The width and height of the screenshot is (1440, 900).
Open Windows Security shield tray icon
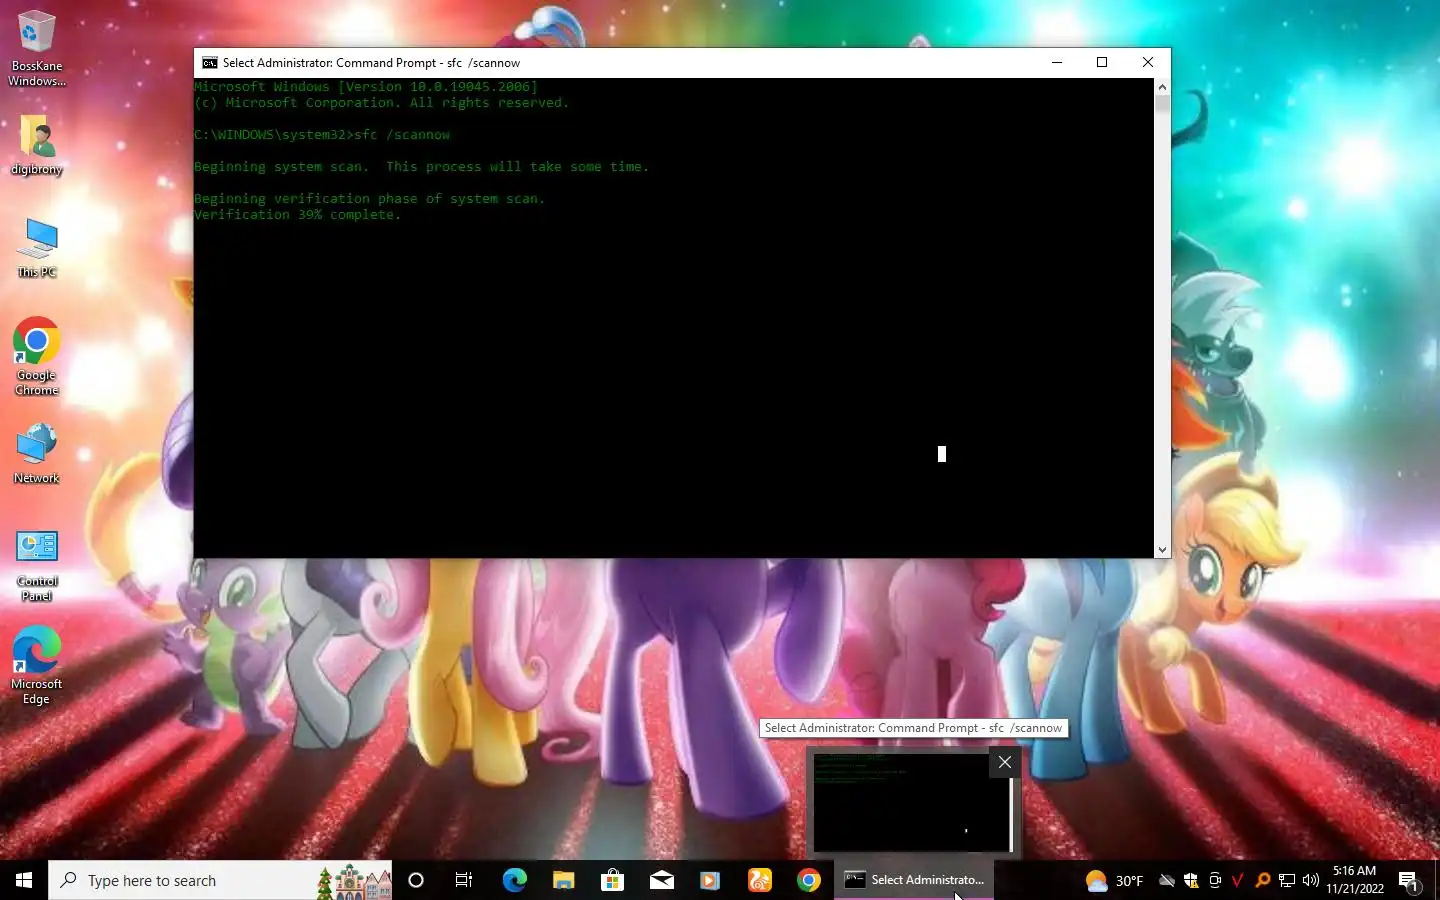coord(1190,880)
